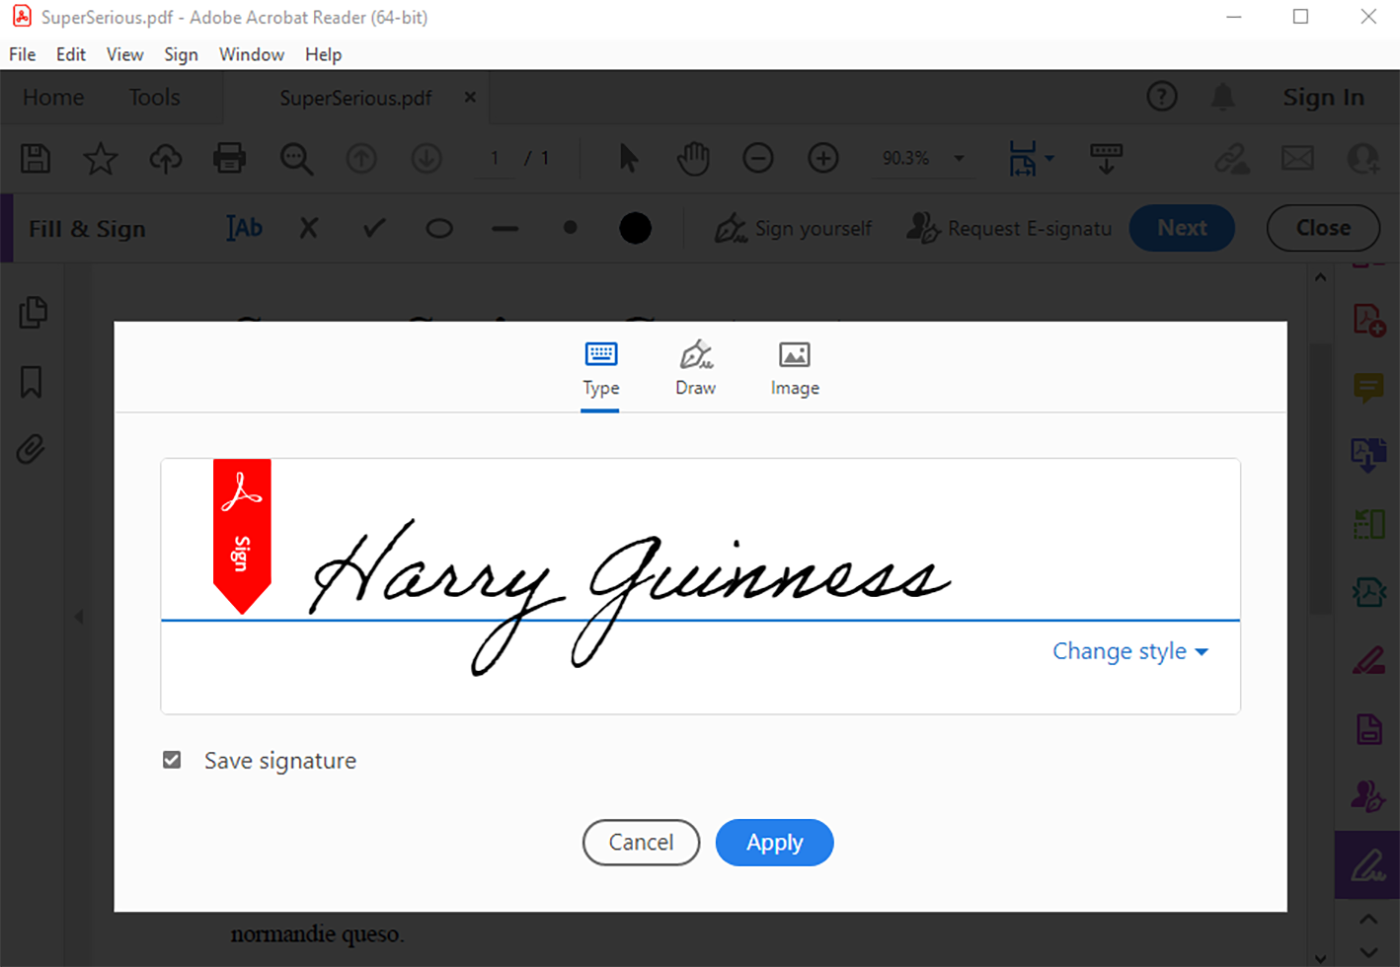Uncheck the Save signature checkbox
This screenshot has height=967, width=1400.
pyautogui.click(x=171, y=760)
